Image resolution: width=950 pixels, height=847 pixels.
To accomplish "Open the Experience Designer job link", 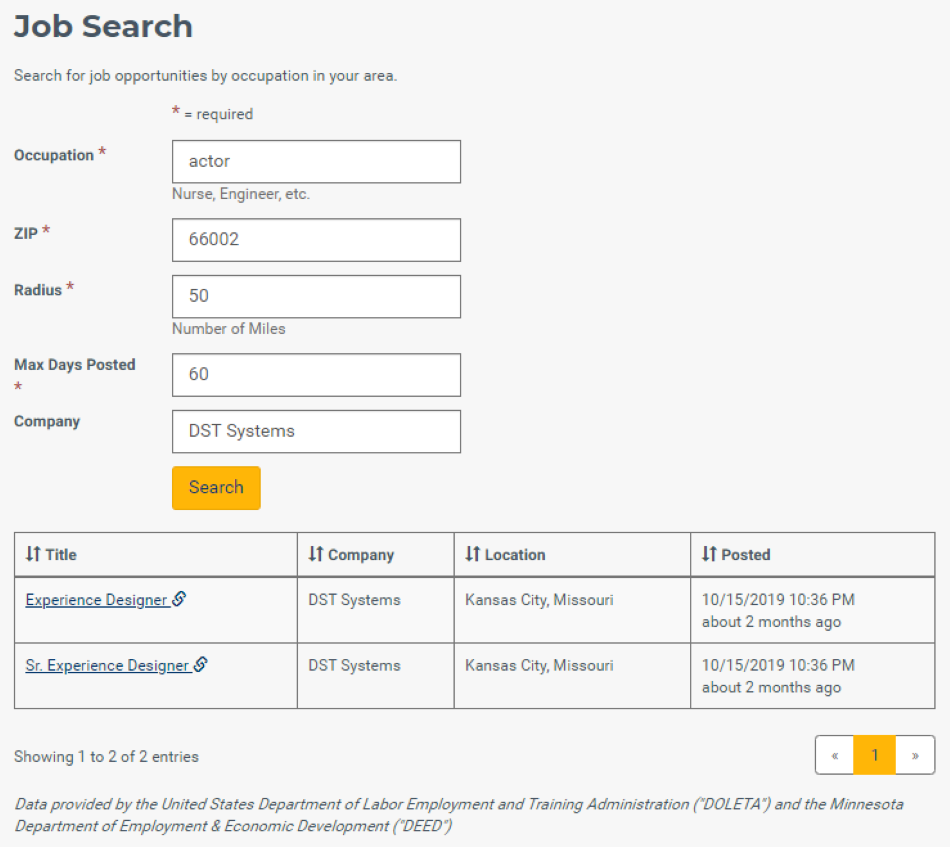I will pos(96,600).
